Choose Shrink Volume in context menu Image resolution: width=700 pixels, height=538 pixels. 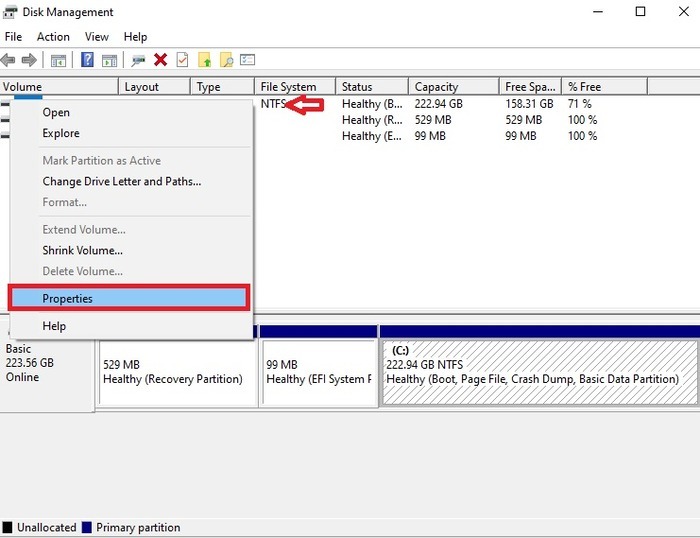(82, 250)
